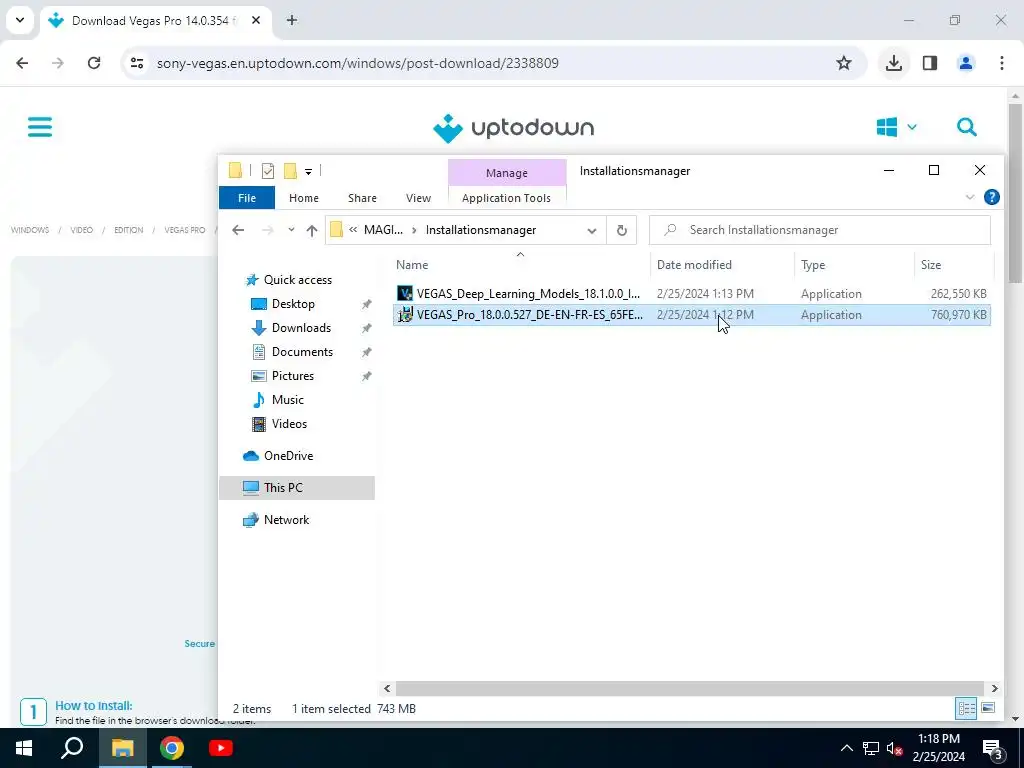
Task: Open the View ribbon tab
Action: coord(418,198)
